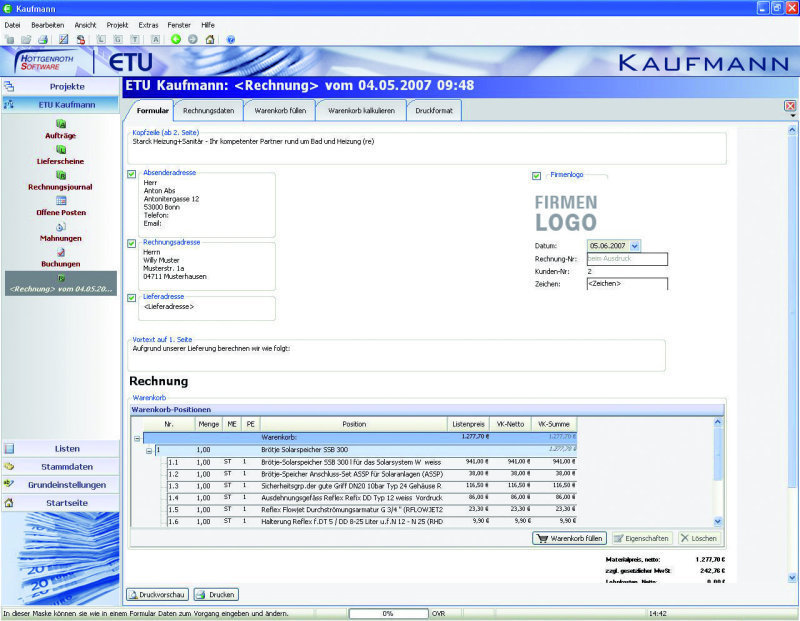
Task: Click the Rechnung-Nr input field
Action: click(x=627, y=259)
